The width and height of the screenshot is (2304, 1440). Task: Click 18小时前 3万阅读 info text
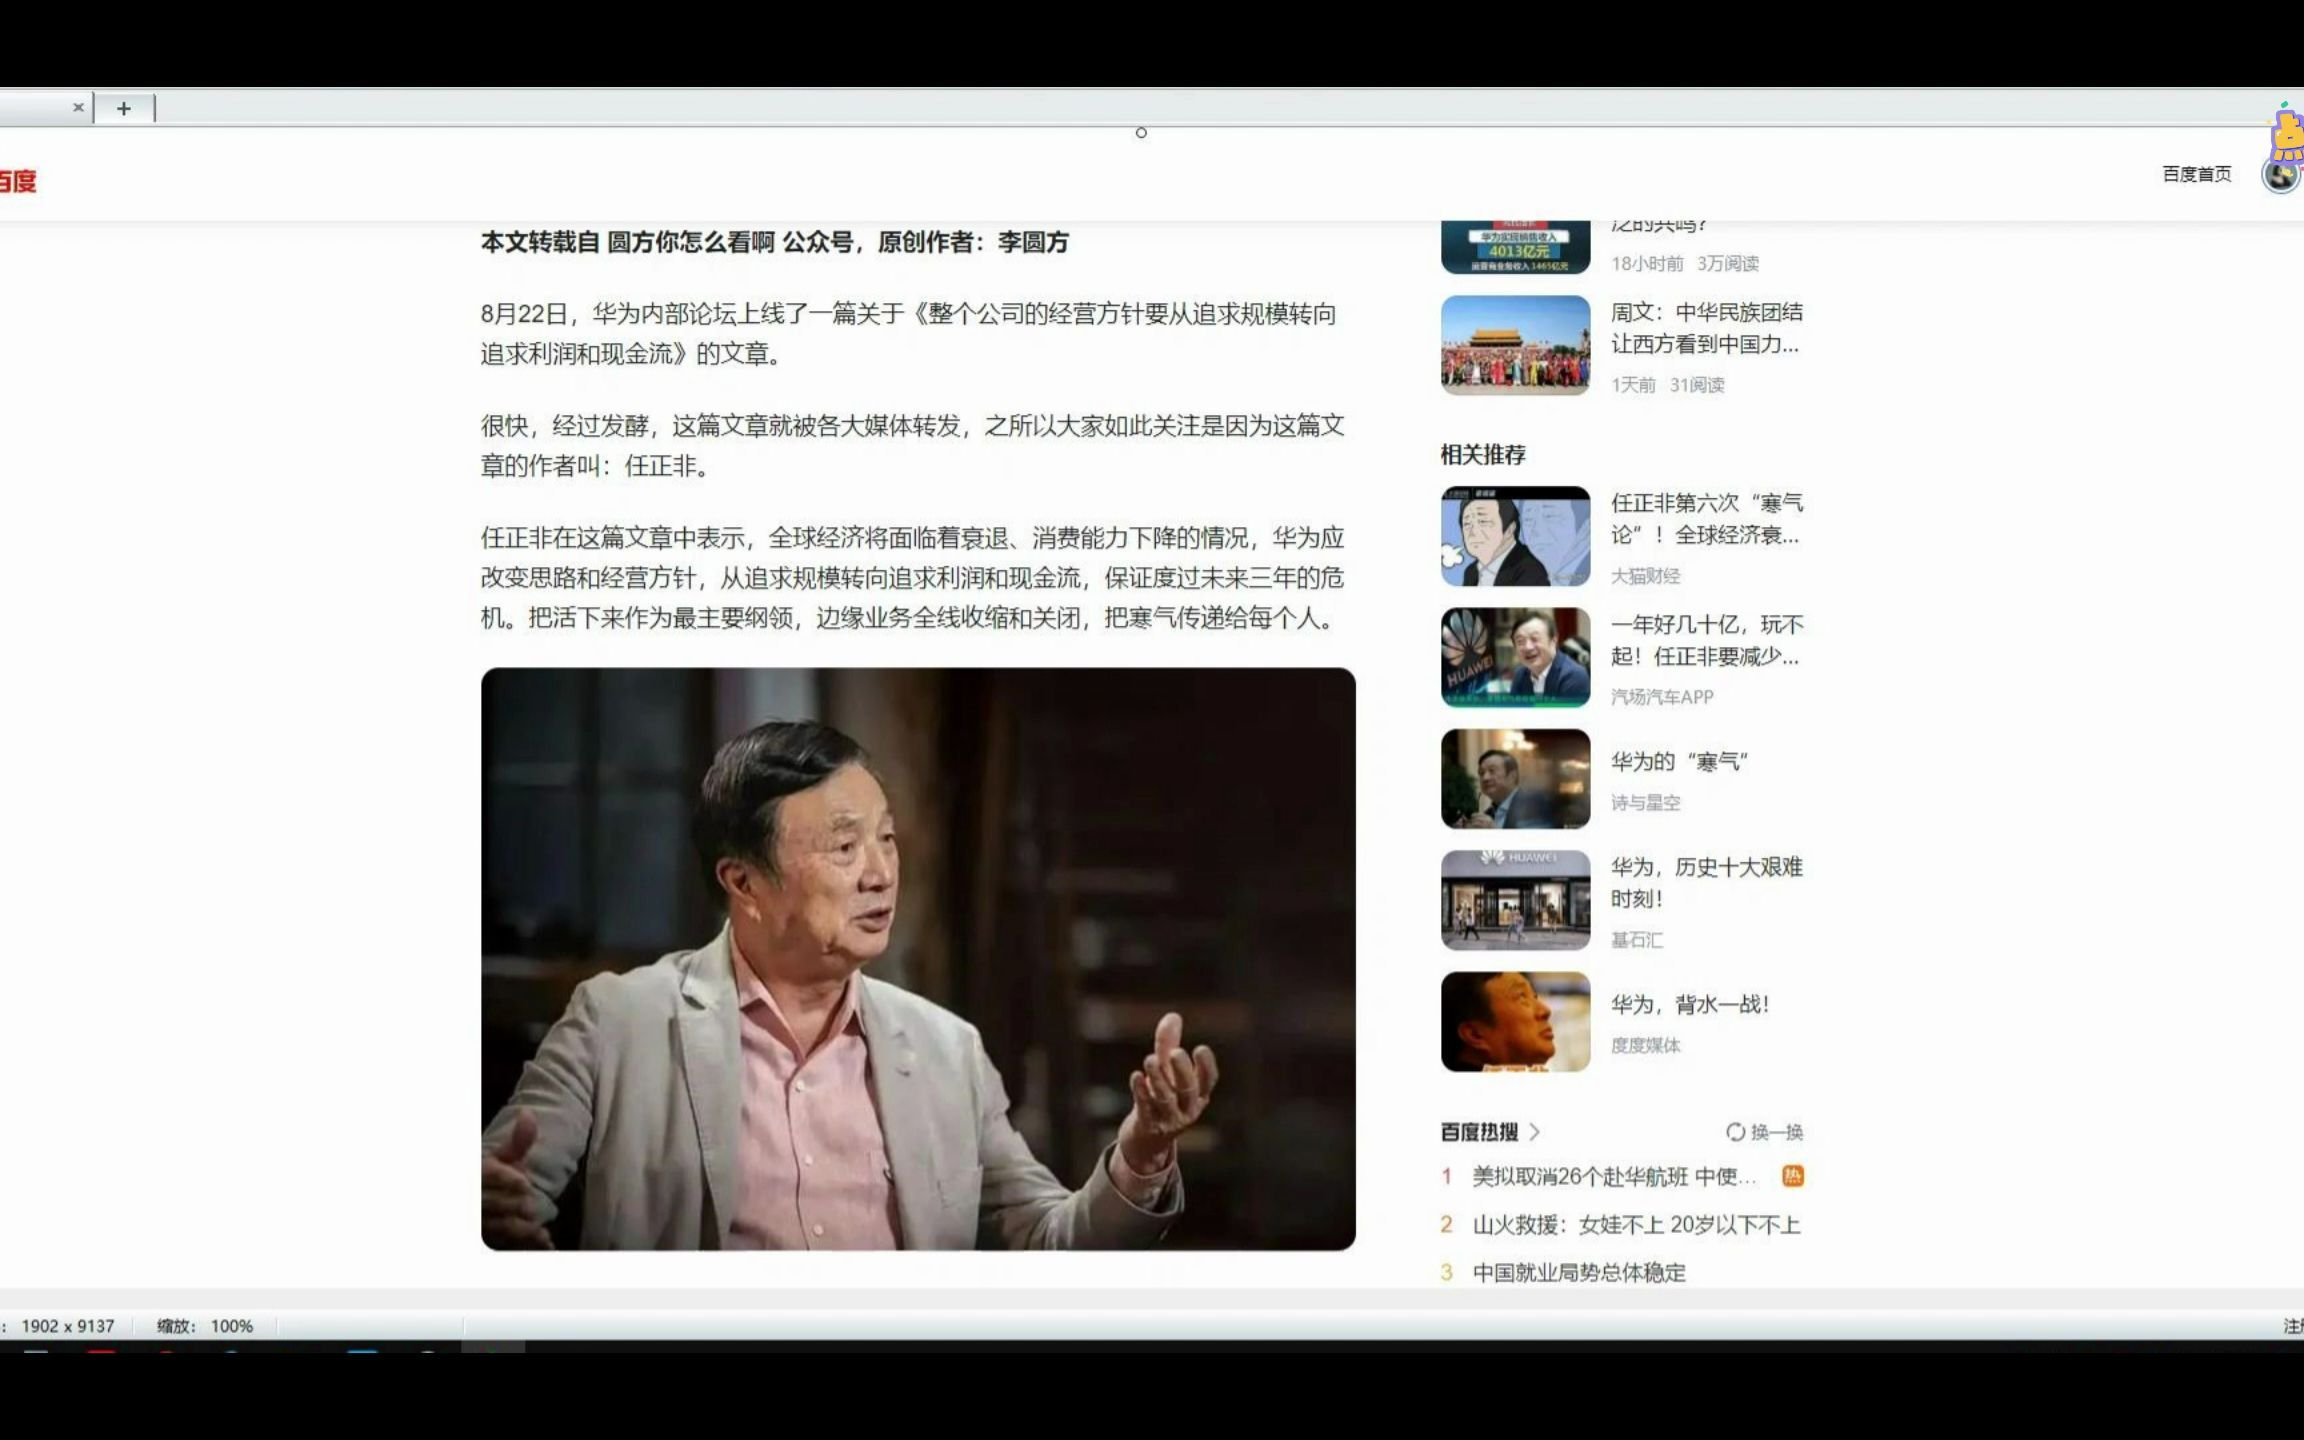(x=1685, y=263)
